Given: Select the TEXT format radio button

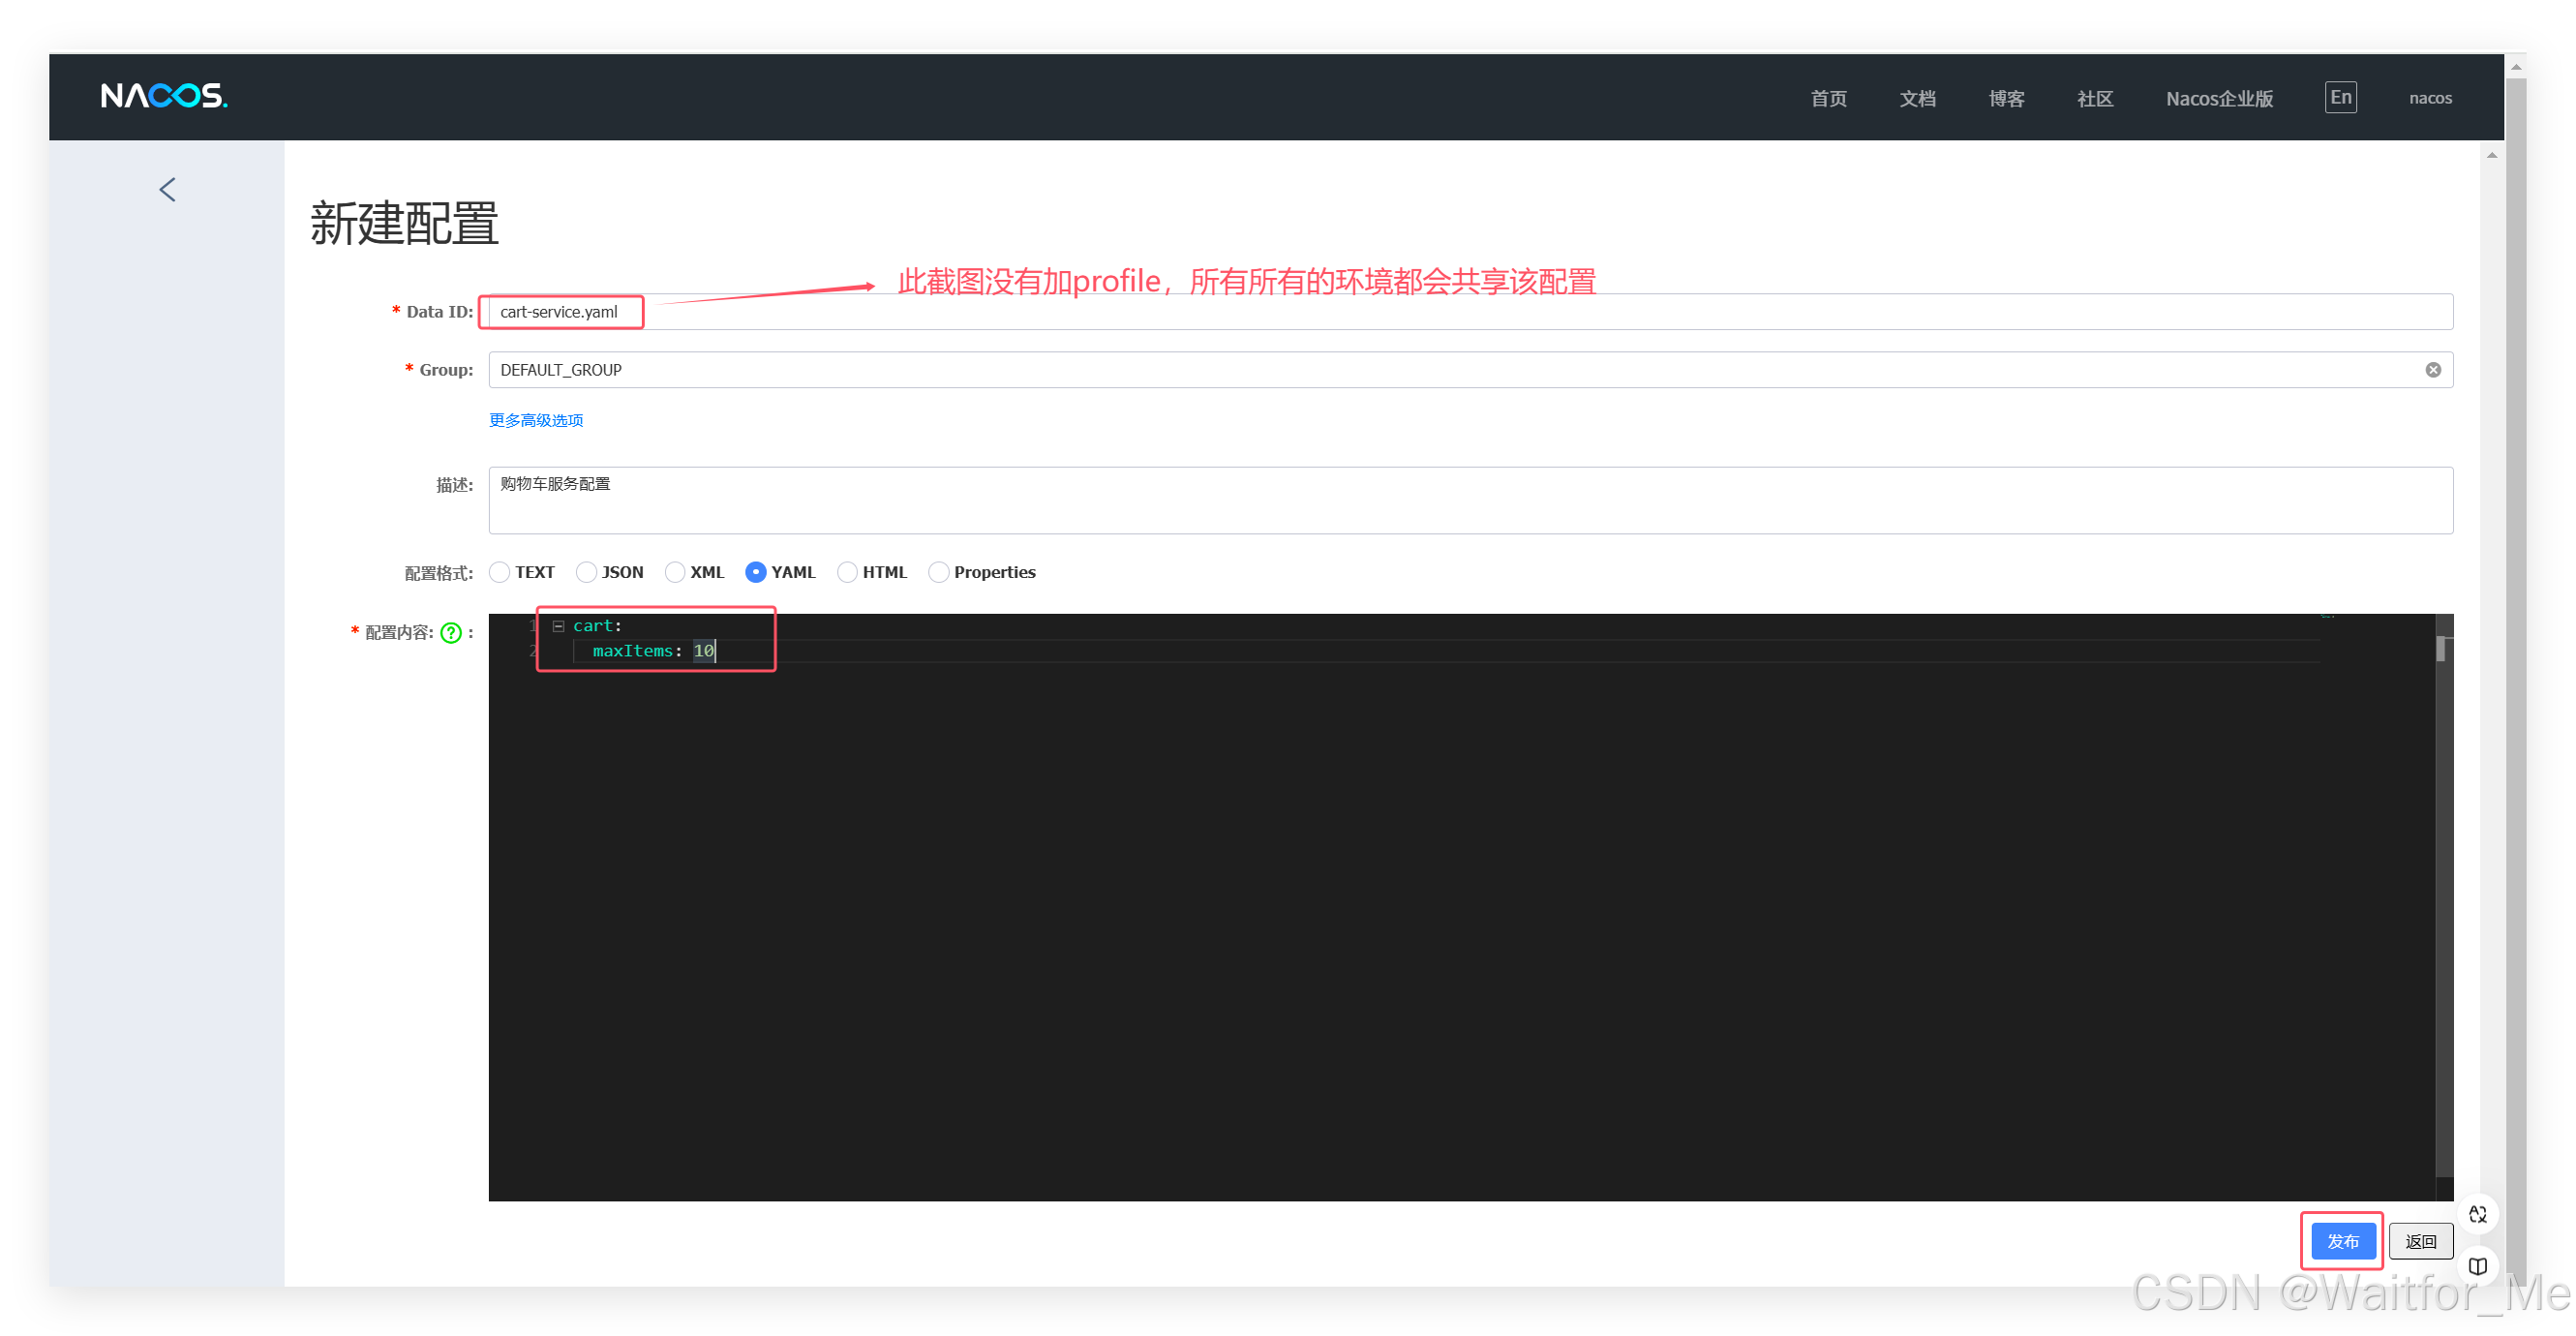Looking at the screenshot, I should pyautogui.click(x=500, y=572).
